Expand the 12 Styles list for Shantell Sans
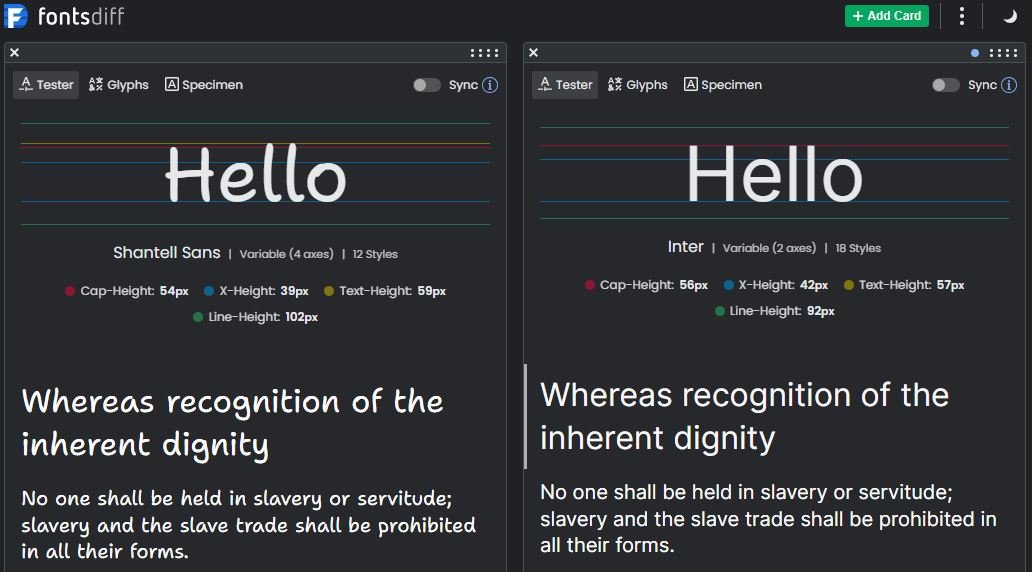This screenshot has width=1032, height=572. click(x=375, y=254)
